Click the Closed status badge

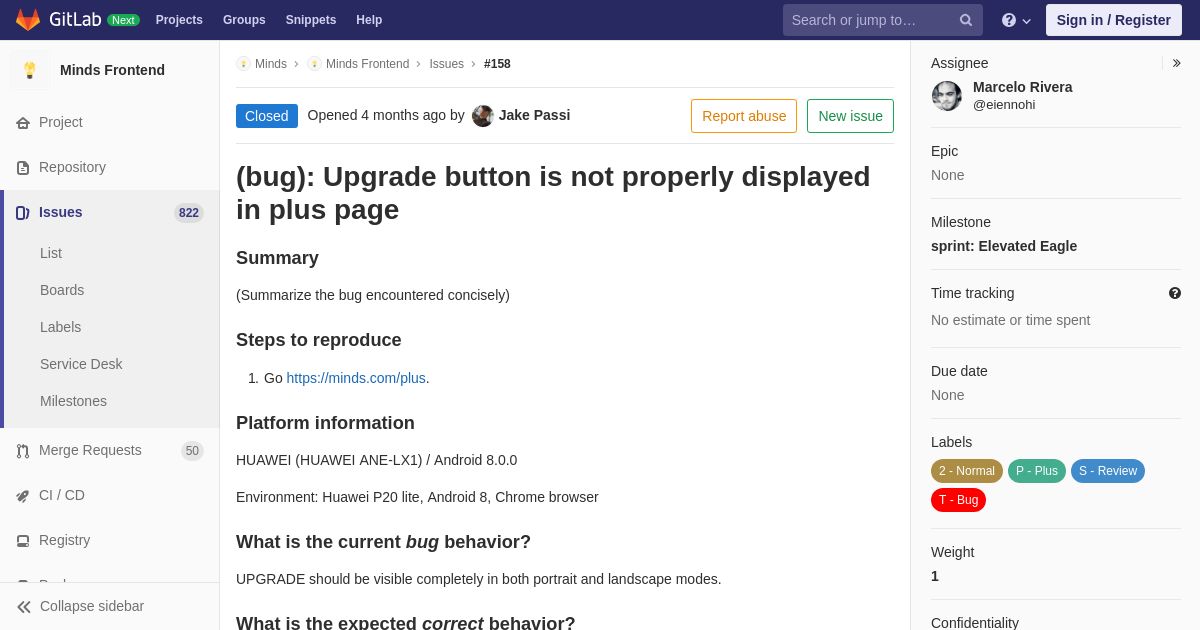pyautogui.click(x=267, y=116)
